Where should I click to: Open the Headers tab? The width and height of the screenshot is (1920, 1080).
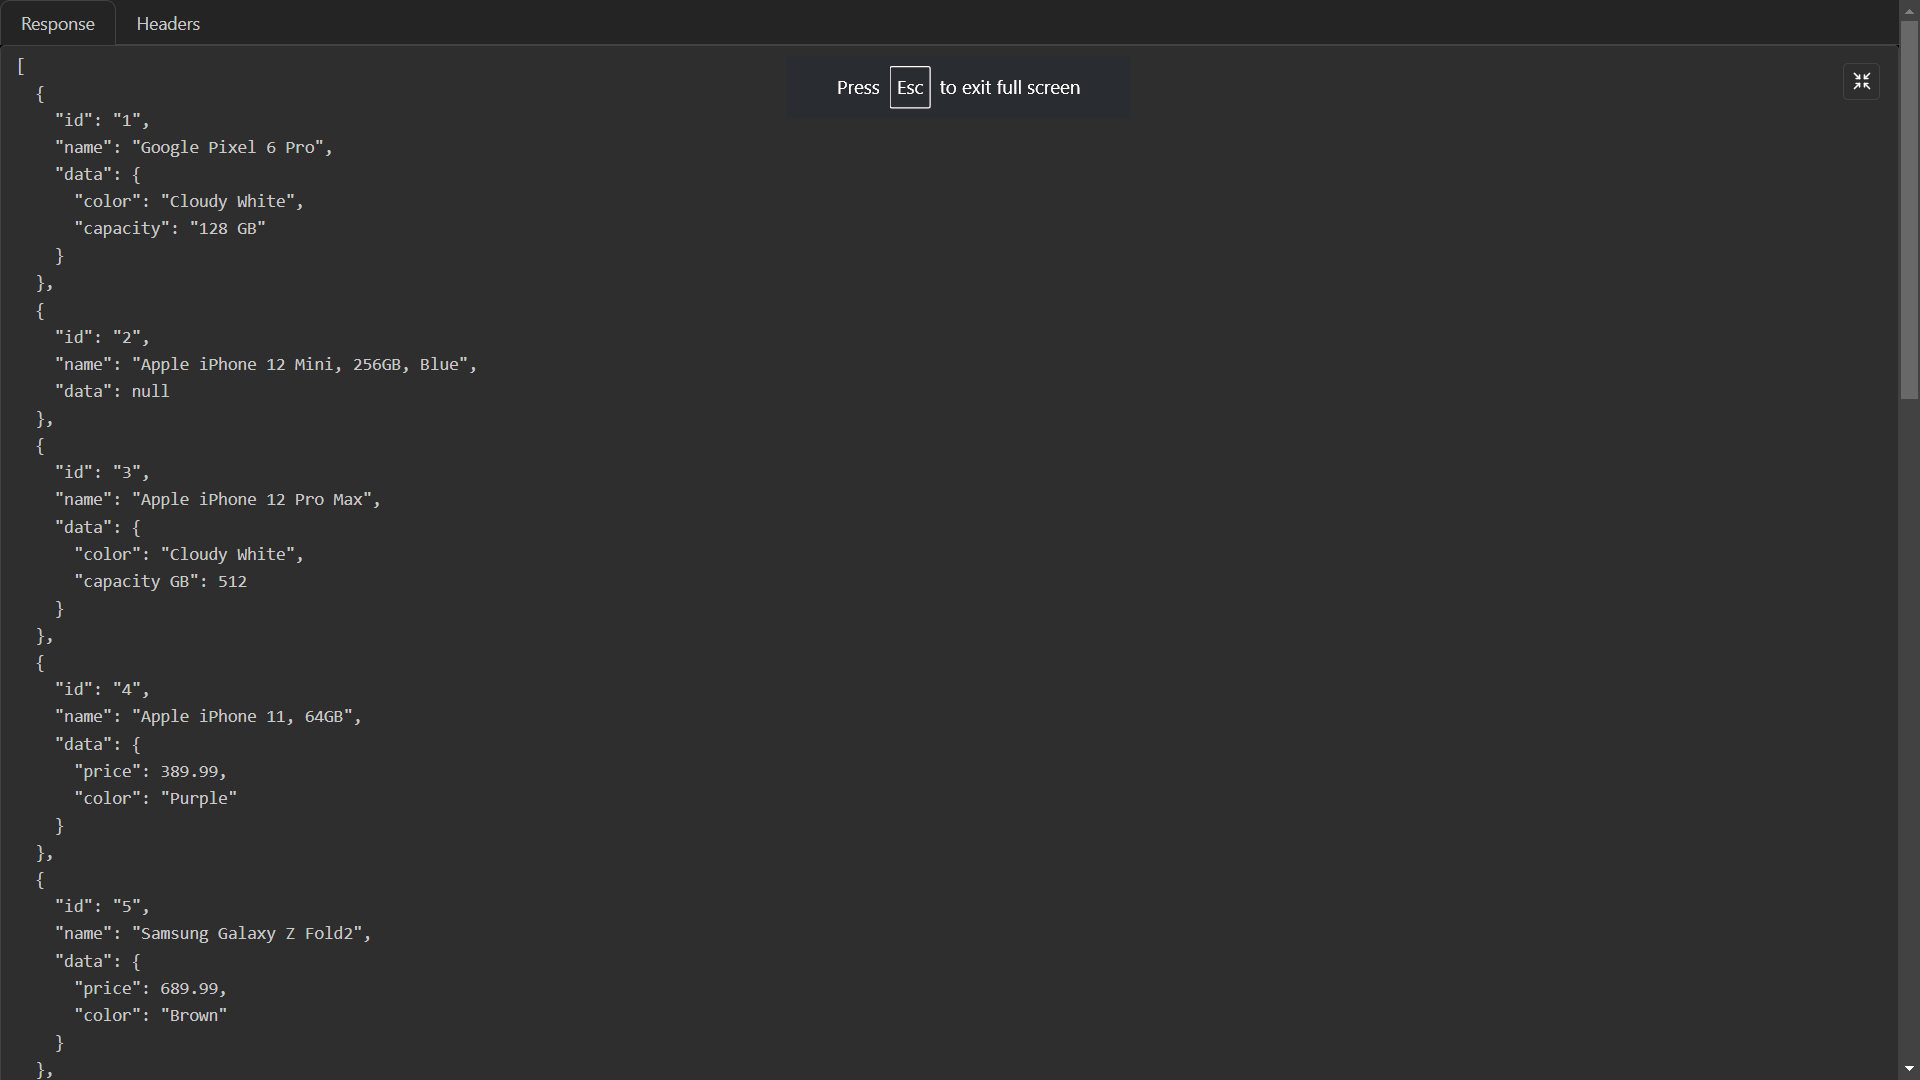point(168,23)
